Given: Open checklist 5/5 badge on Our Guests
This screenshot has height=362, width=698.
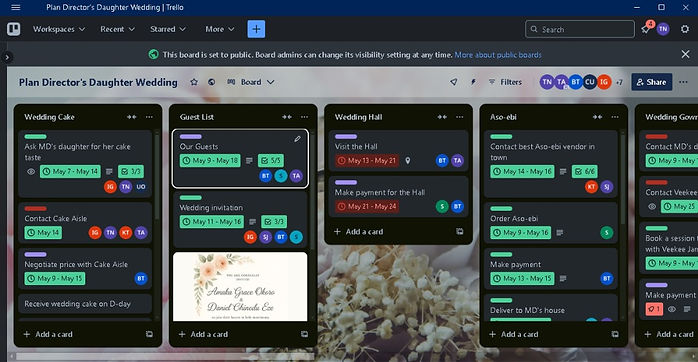Looking at the screenshot, I should tap(271, 160).
